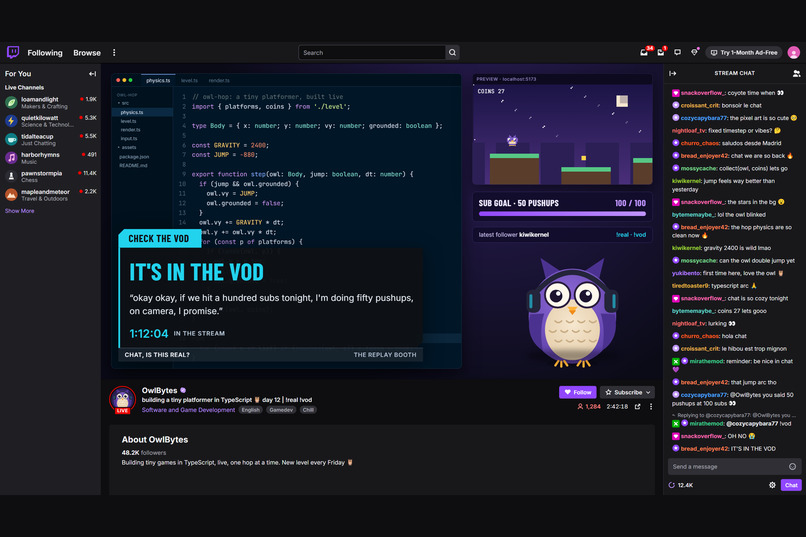
Task: Open the pink user avatar menu
Action: coord(793,52)
